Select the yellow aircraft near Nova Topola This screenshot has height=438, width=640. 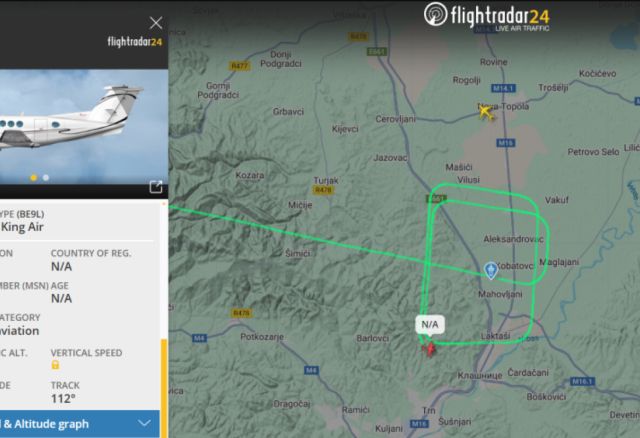pos(486,111)
